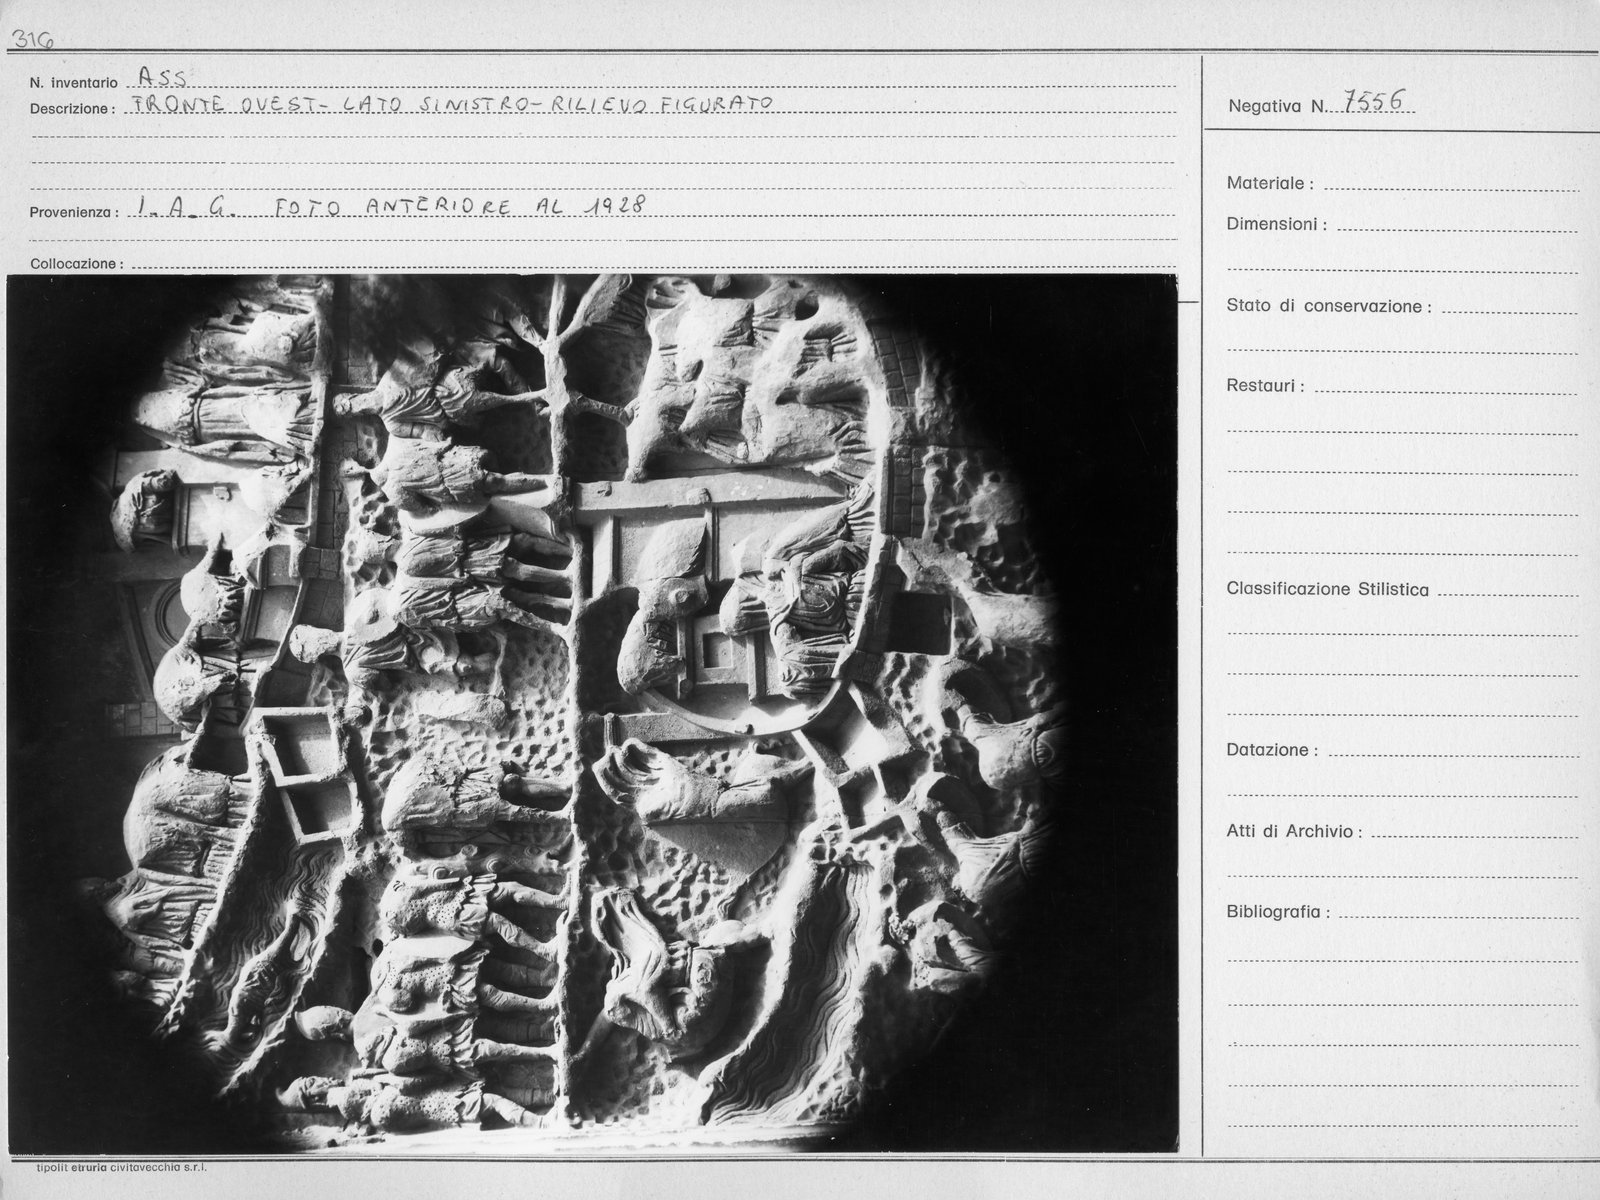Click the 'Classificazione Stilistica' label
The image size is (1600, 1200).
pyautogui.click(x=1327, y=589)
